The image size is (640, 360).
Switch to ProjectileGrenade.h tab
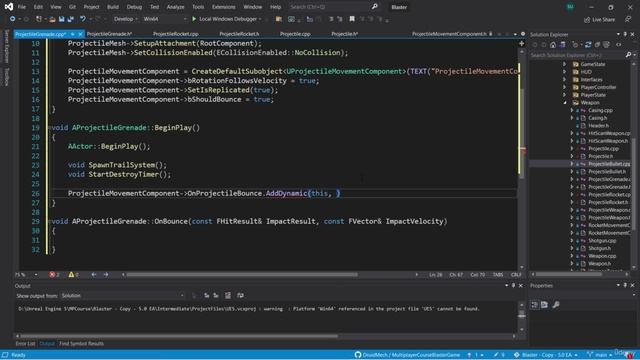pyautogui.click(x=109, y=34)
